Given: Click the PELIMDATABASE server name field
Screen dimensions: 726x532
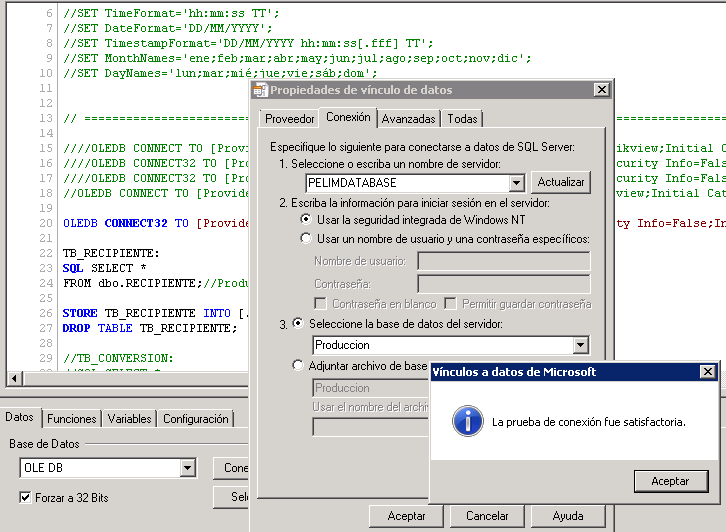Looking at the screenshot, I should coord(407,183).
